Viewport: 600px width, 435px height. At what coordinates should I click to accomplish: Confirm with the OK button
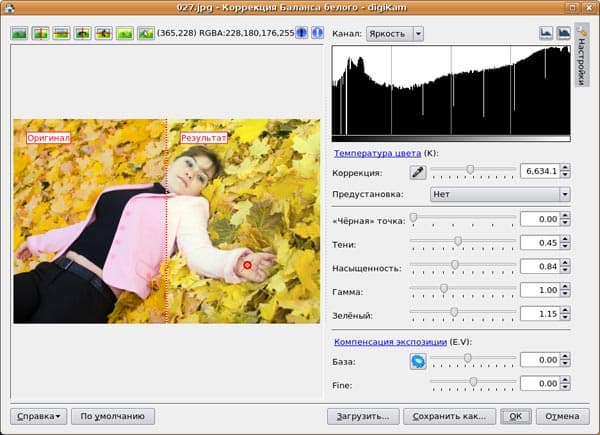coord(515,416)
